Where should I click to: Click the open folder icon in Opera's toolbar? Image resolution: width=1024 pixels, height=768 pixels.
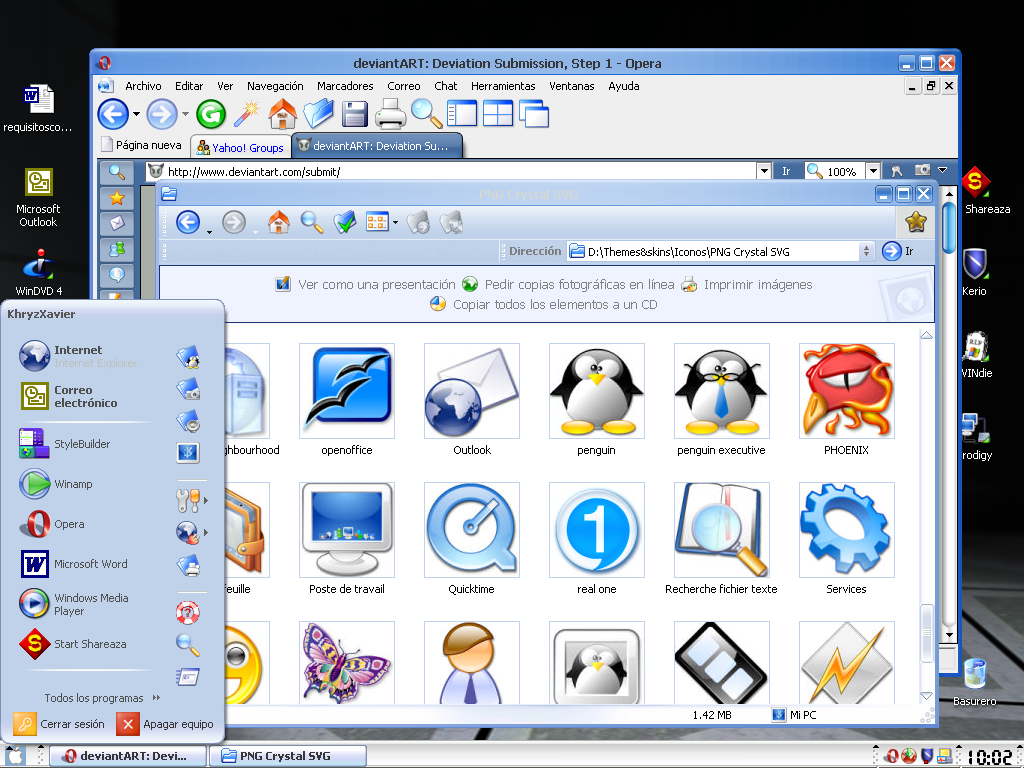click(319, 114)
